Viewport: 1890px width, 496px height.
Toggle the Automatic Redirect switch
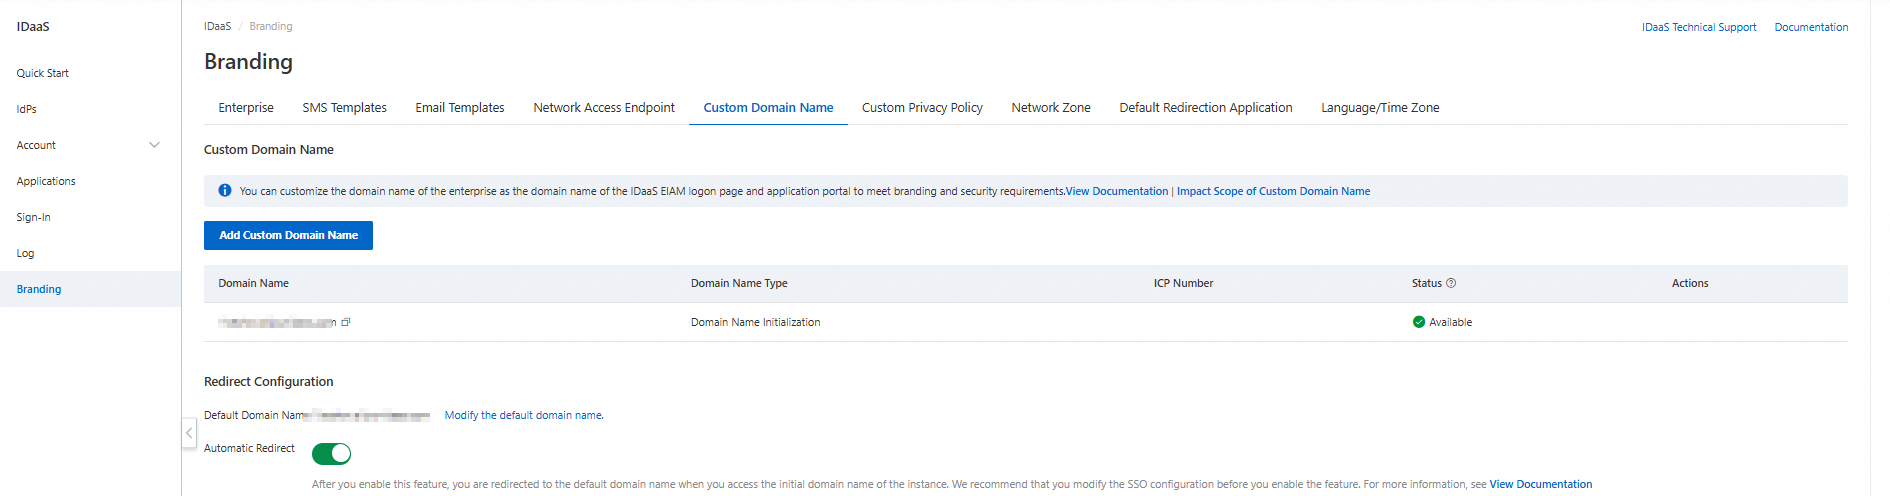pyautogui.click(x=331, y=454)
